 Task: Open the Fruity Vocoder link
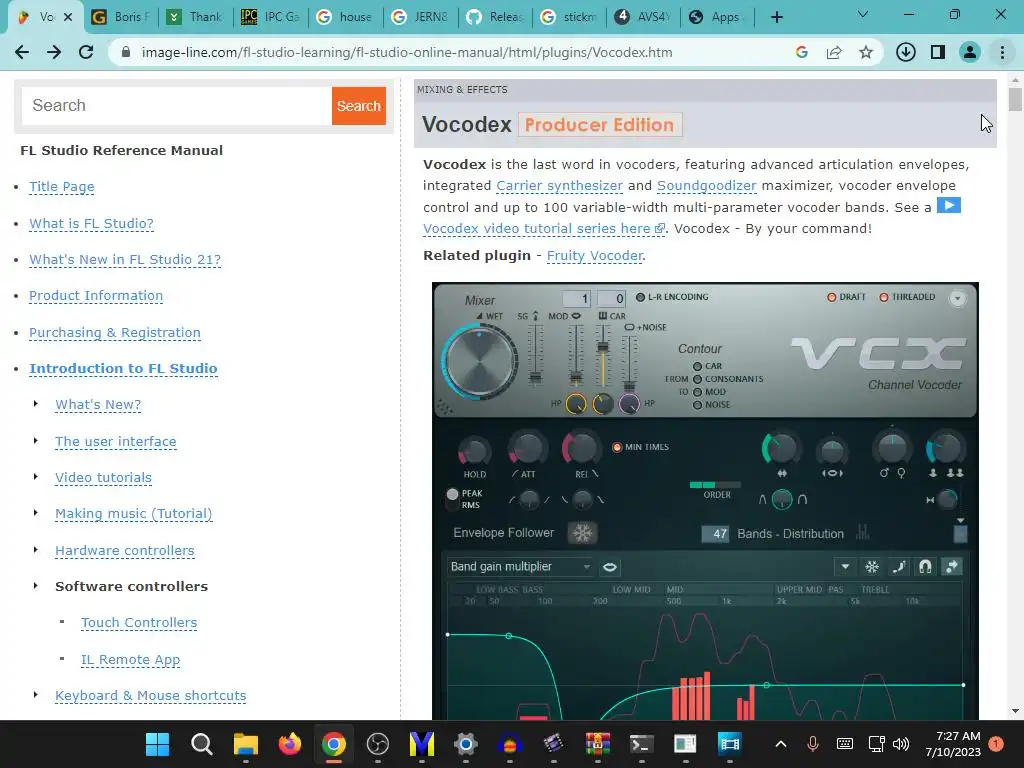click(x=595, y=255)
